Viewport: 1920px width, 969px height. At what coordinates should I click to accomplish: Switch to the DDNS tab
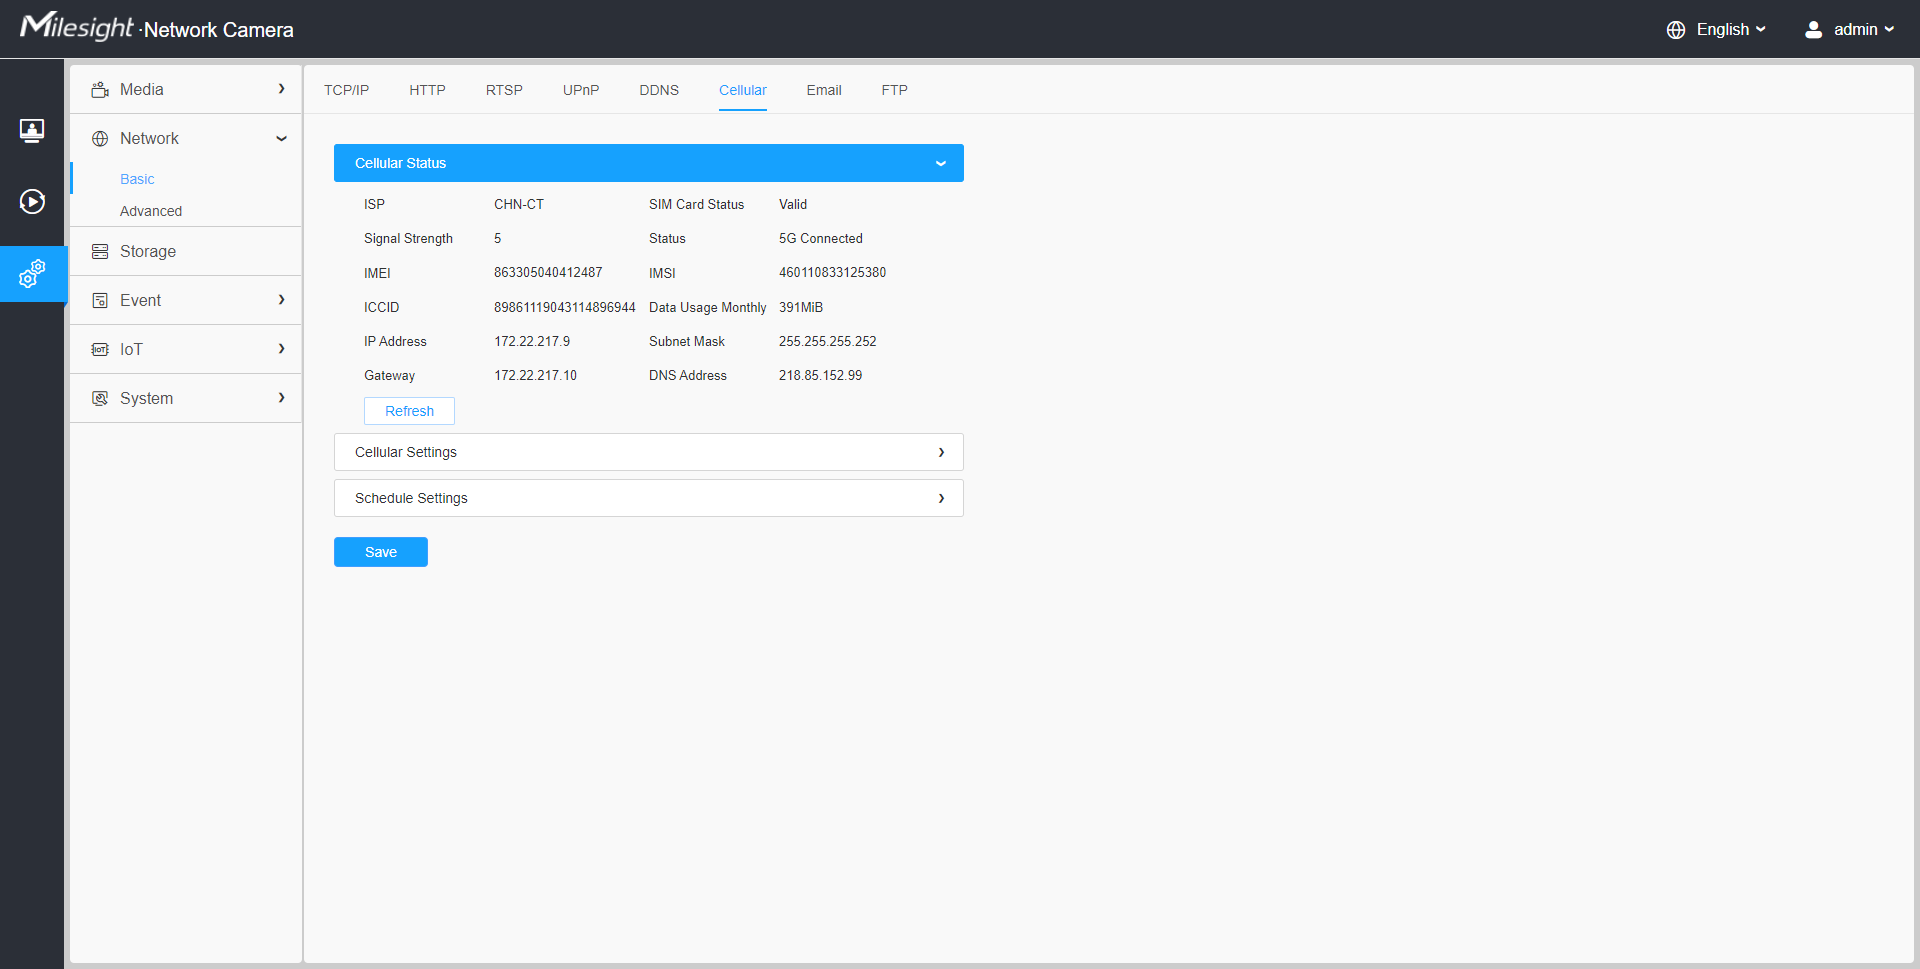coord(659,90)
